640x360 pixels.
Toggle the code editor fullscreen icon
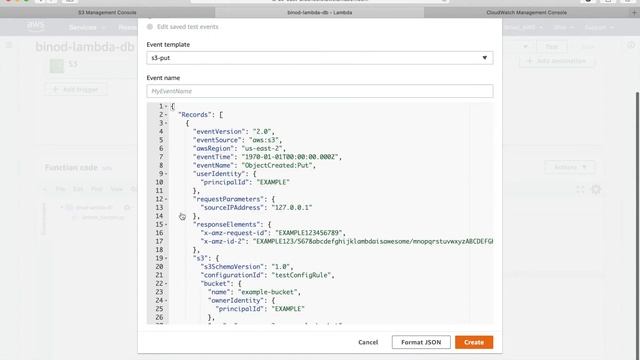pyautogui.click(x=580, y=189)
